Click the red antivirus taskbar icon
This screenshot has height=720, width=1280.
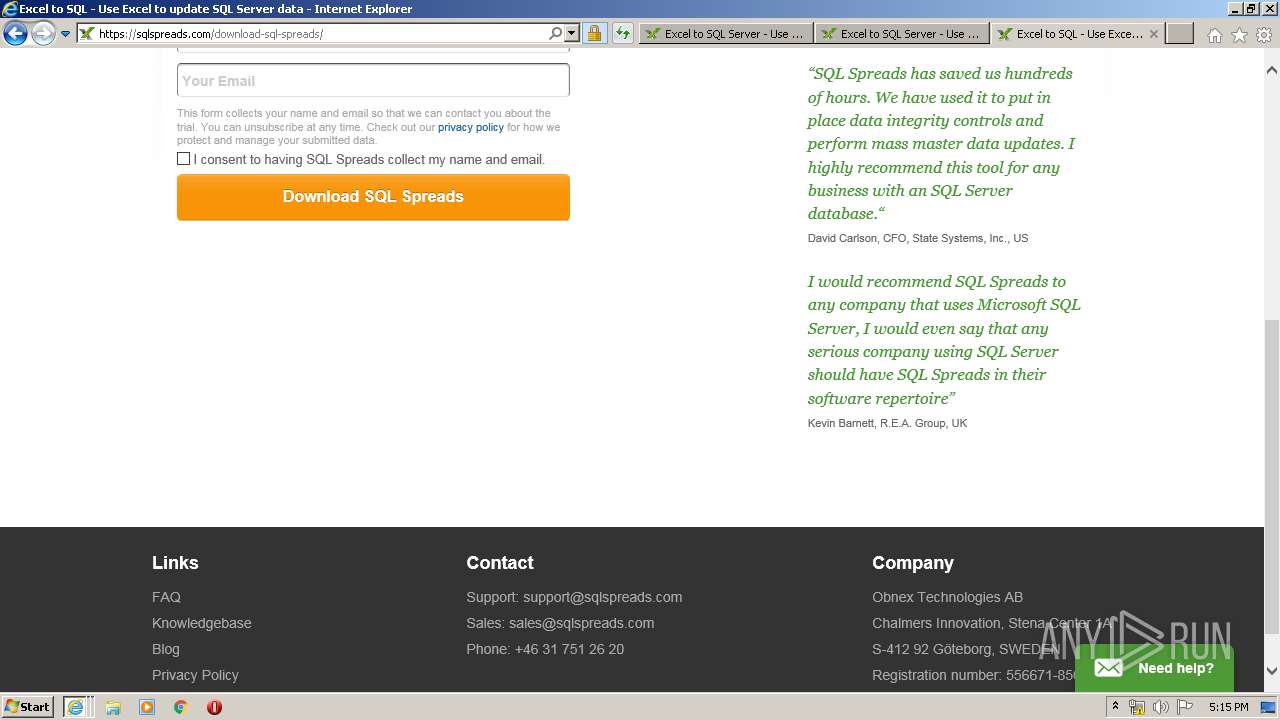click(x=214, y=707)
